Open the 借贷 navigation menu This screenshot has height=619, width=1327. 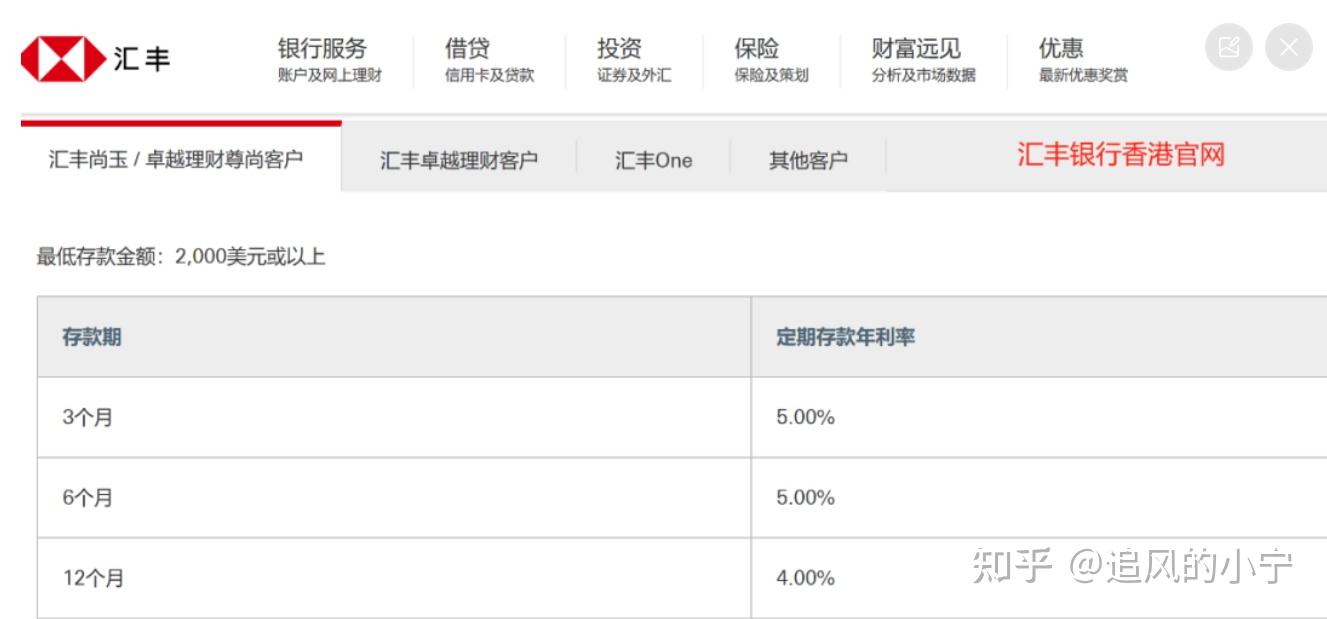tap(466, 48)
